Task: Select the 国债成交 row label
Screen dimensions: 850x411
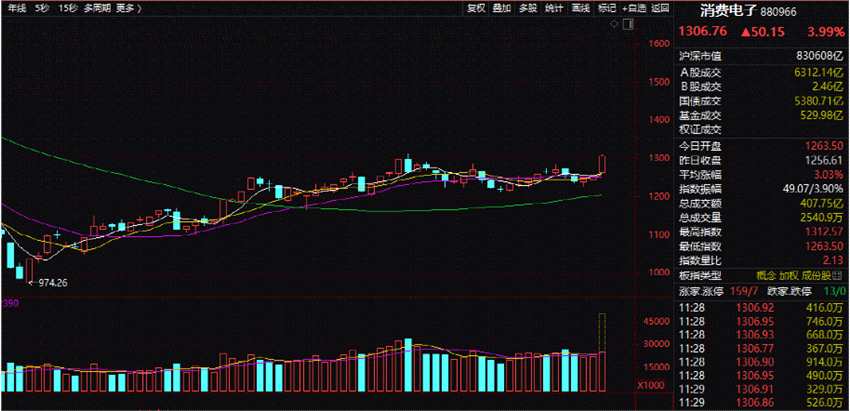Action: click(701, 101)
